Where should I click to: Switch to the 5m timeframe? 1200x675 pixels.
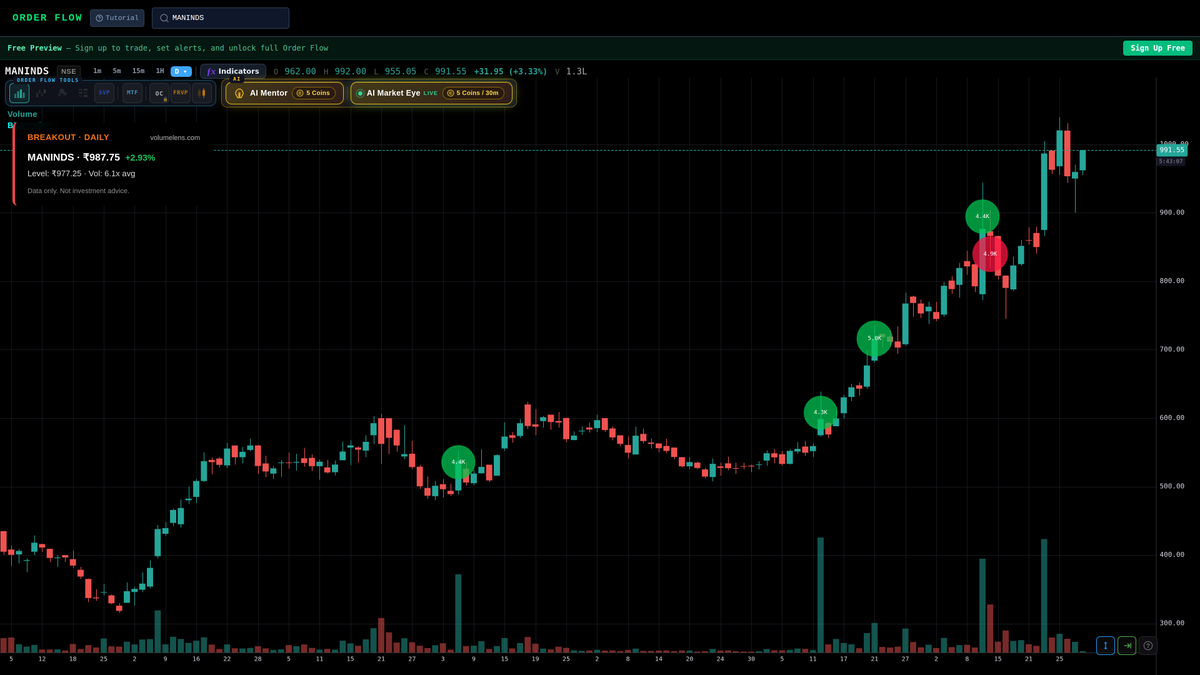(x=117, y=71)
